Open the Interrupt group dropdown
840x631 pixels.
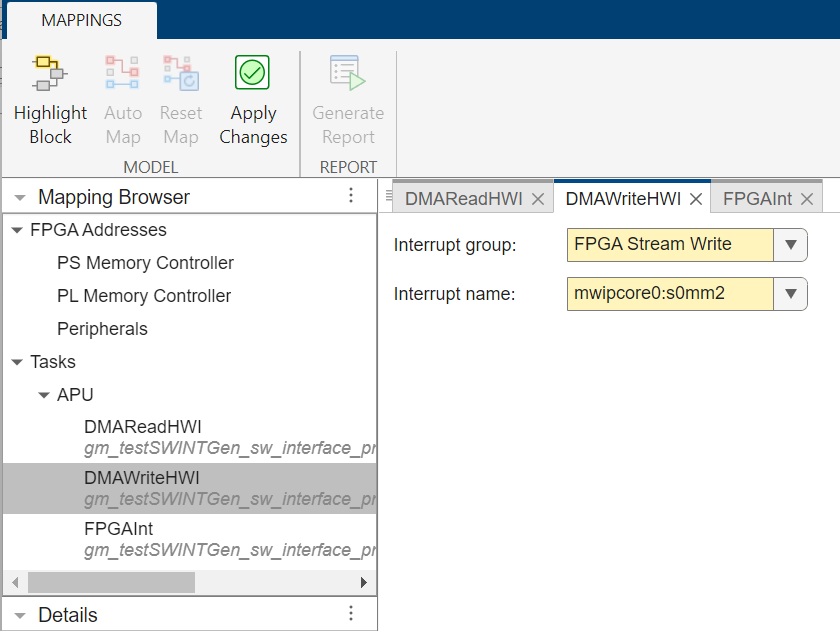(791, 244)
